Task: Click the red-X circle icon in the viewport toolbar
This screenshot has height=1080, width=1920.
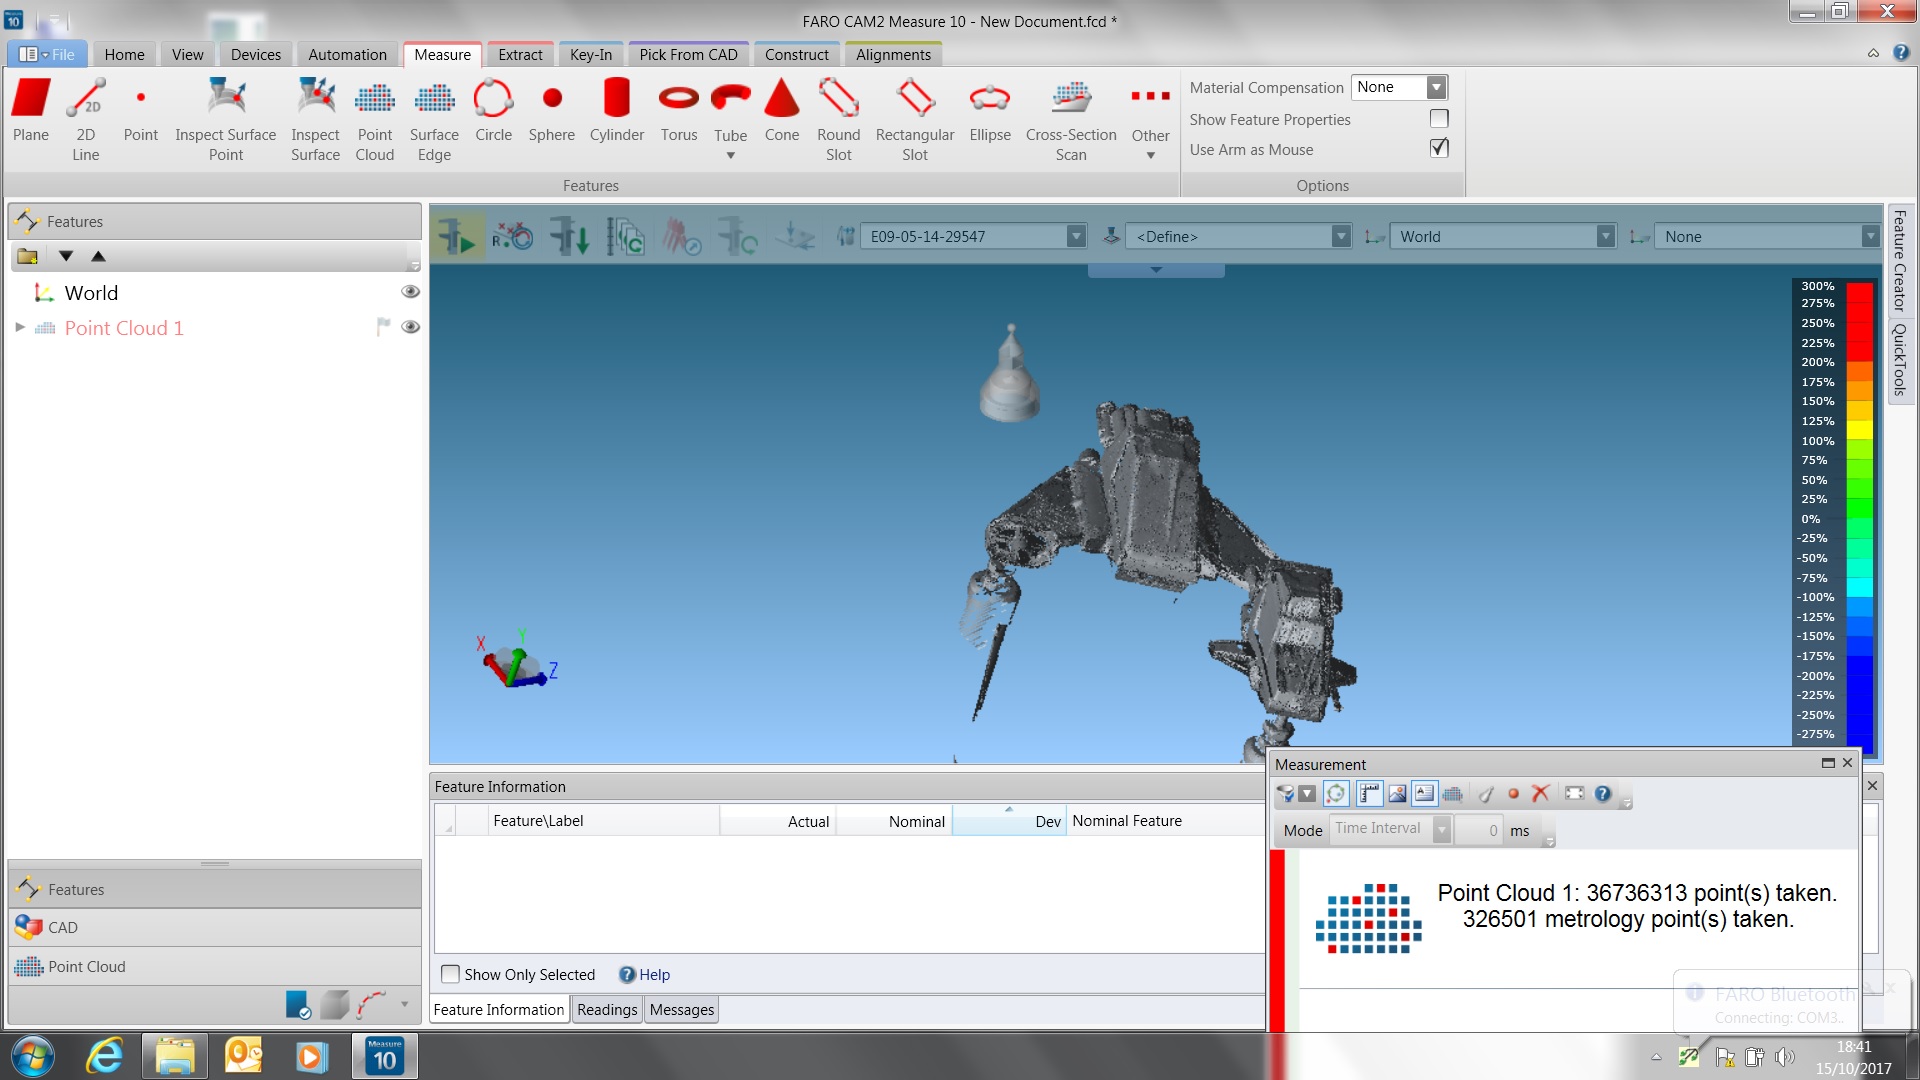Action: [x=513, y=237]
